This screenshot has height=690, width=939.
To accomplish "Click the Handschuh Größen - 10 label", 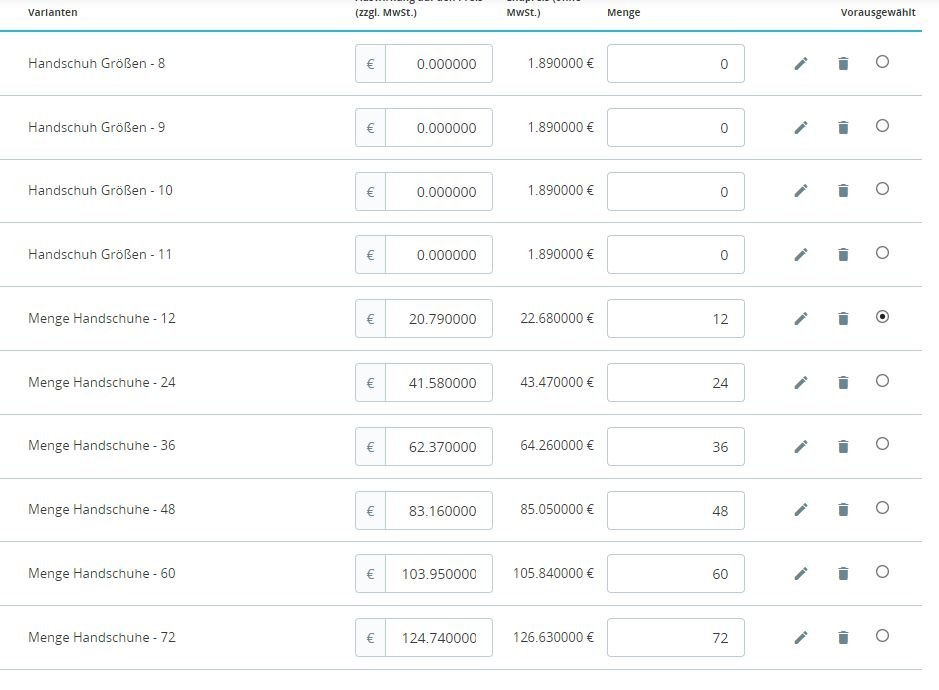I will click(100, 190).
